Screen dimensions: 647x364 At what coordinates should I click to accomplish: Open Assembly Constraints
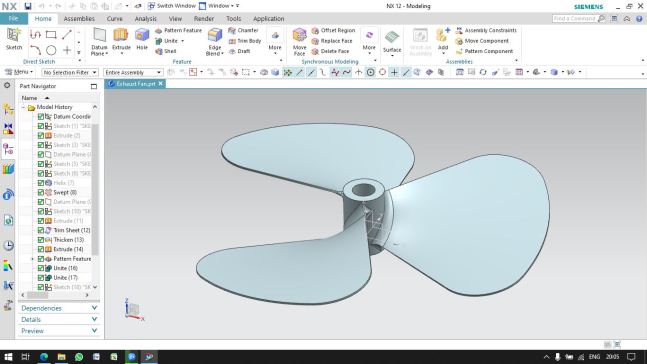coord(486,31)
